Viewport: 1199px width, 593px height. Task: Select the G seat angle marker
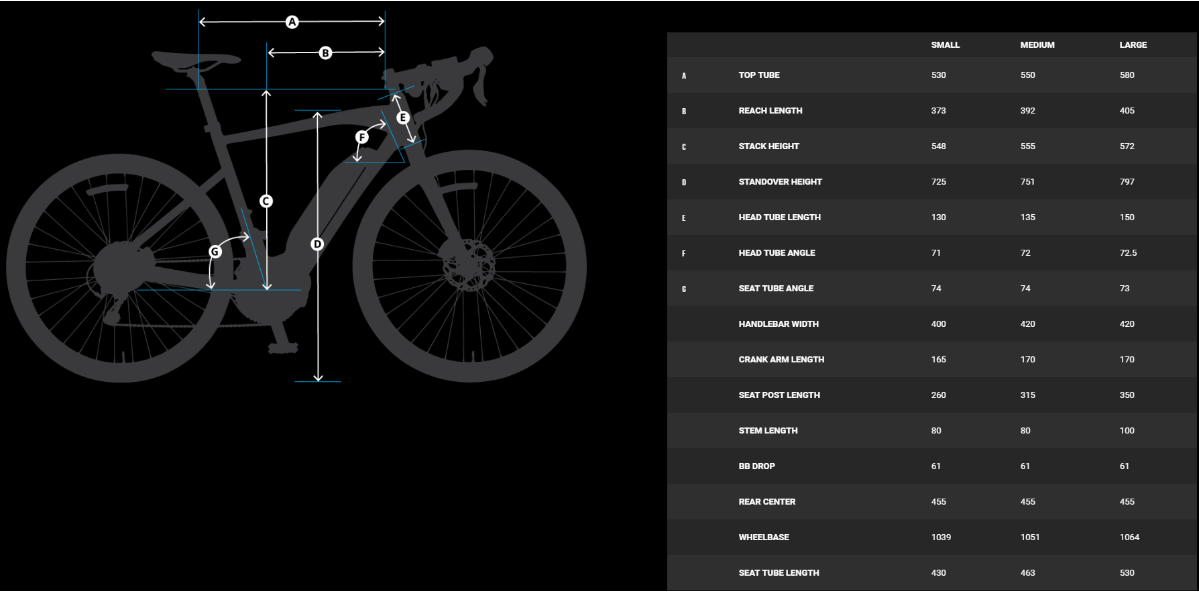[x=215, y=252]
